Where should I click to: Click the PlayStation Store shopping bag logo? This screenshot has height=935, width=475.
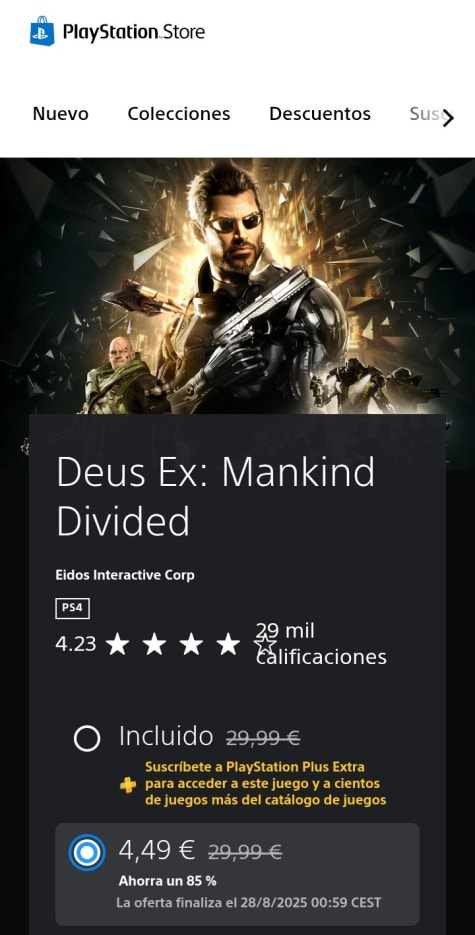coord(42,31)
